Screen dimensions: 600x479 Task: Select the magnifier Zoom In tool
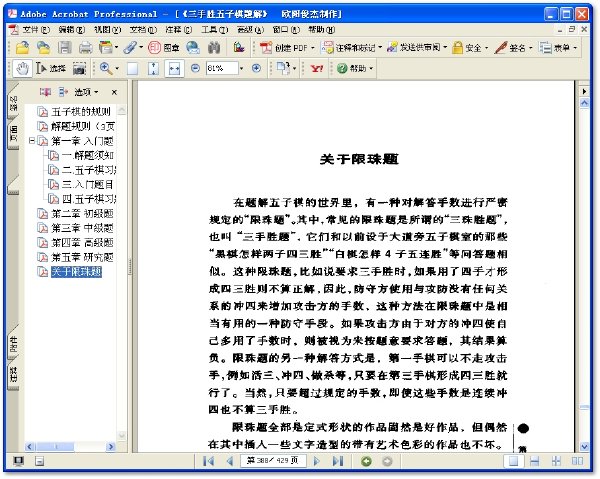pos(106,68)
